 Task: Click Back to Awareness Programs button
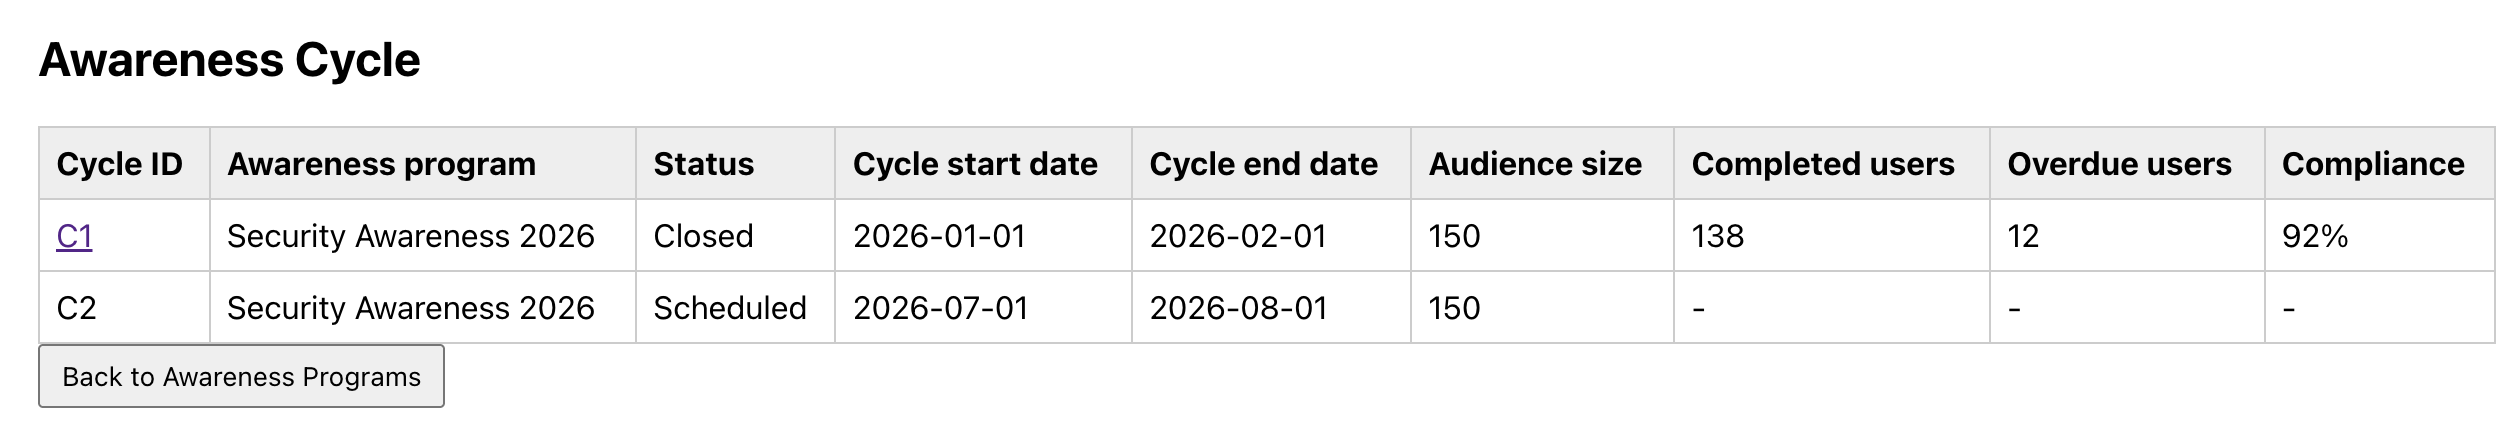pyautogui.click(x=241, y=377)
